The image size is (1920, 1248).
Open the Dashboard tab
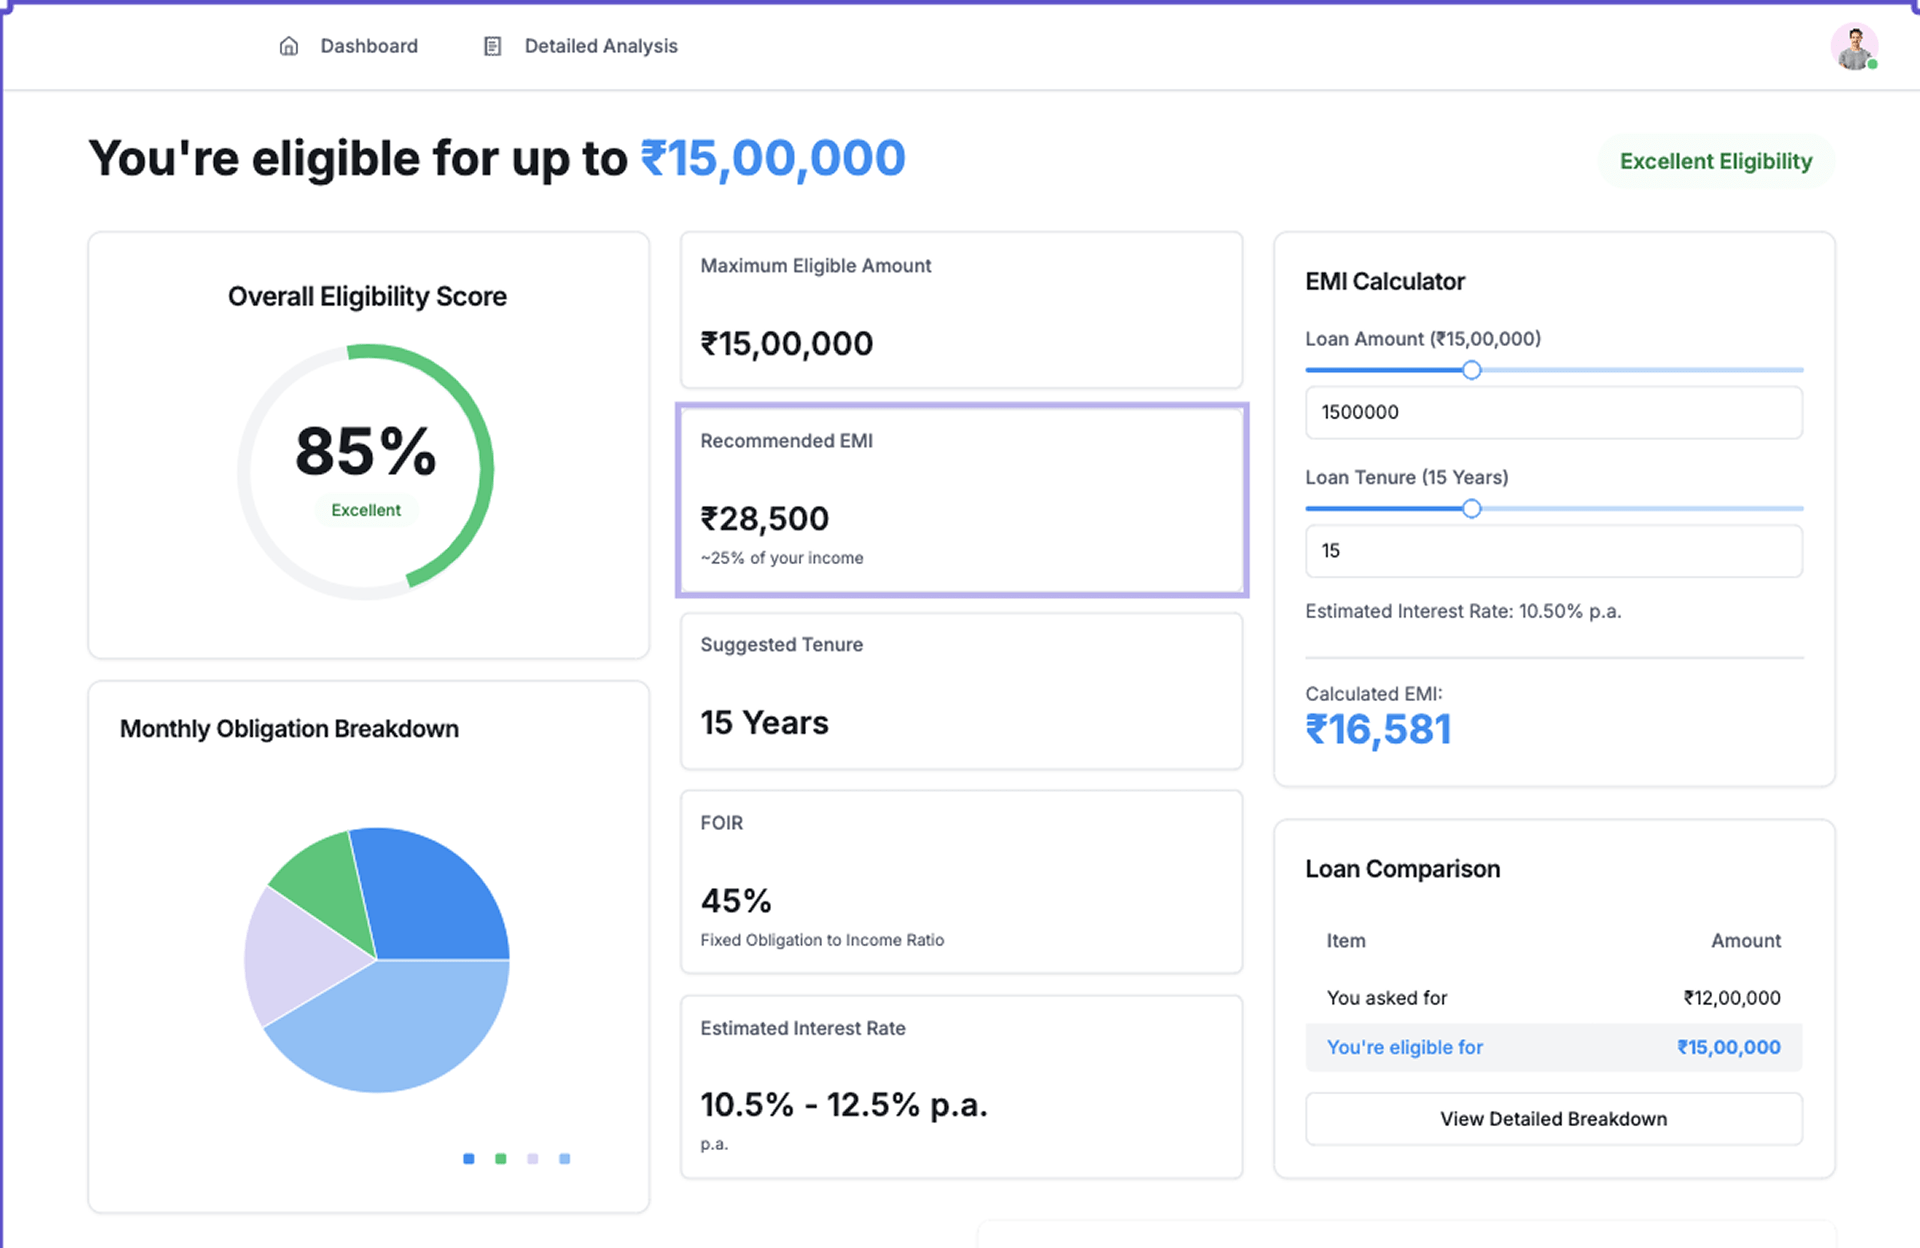(368, 46)
